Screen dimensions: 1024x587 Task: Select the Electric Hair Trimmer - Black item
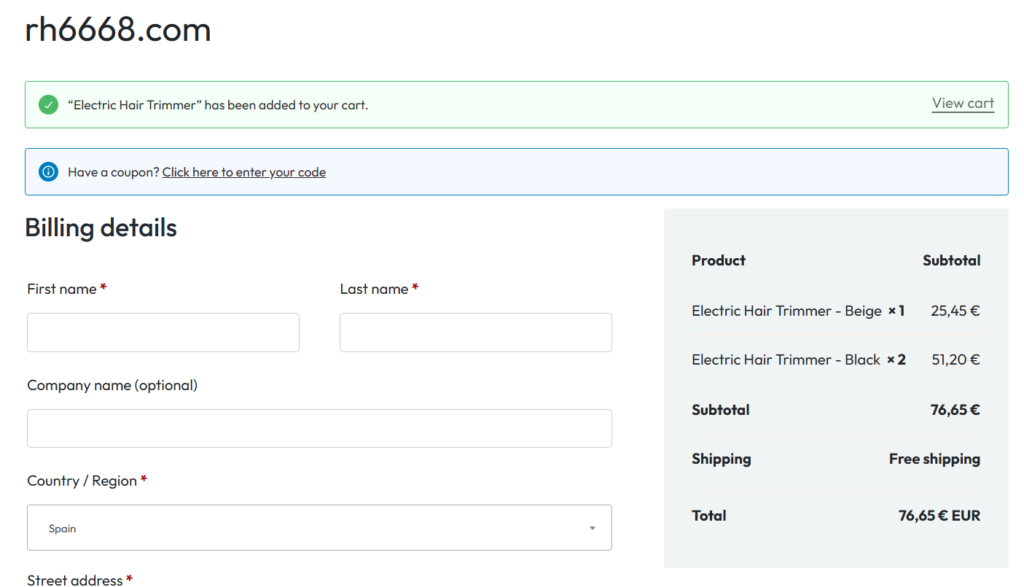[x=786, y=360]
